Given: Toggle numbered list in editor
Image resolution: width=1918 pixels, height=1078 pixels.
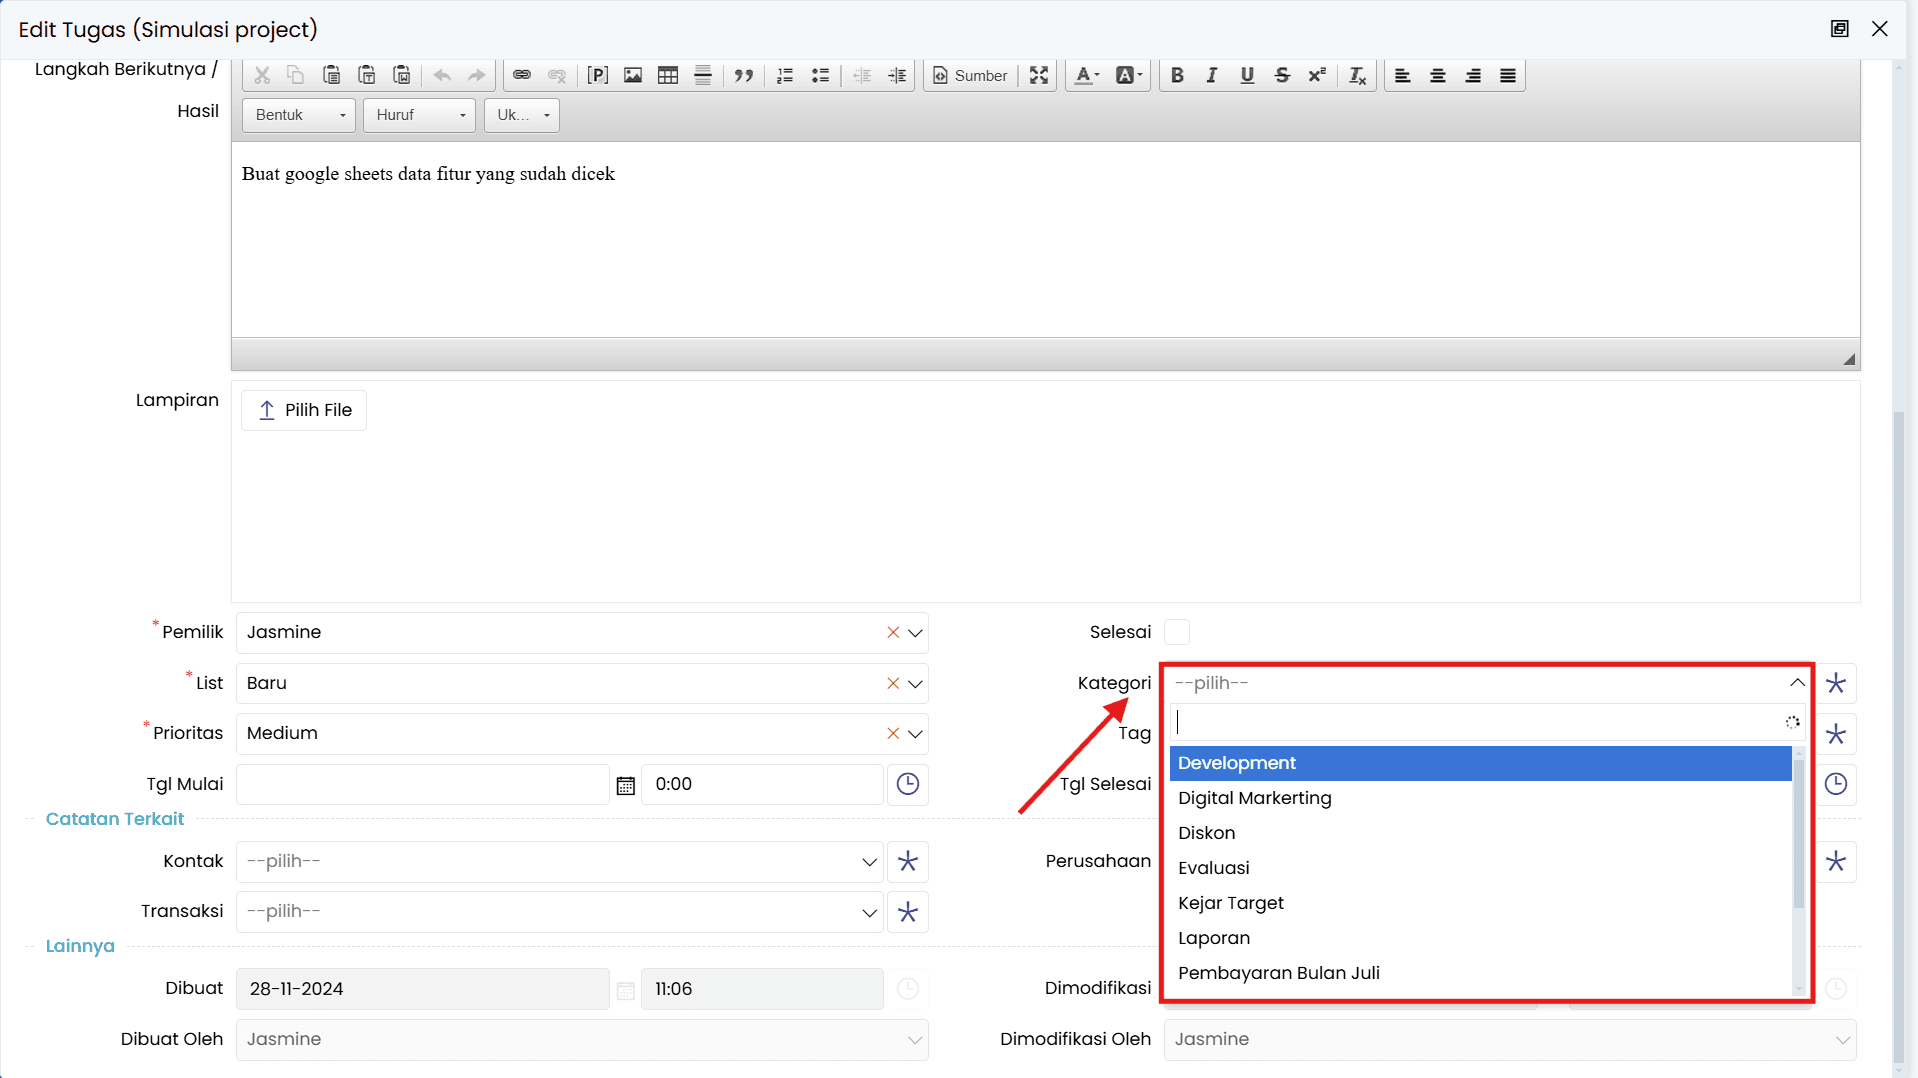Looking at the screenshot, I should point(785,75).
